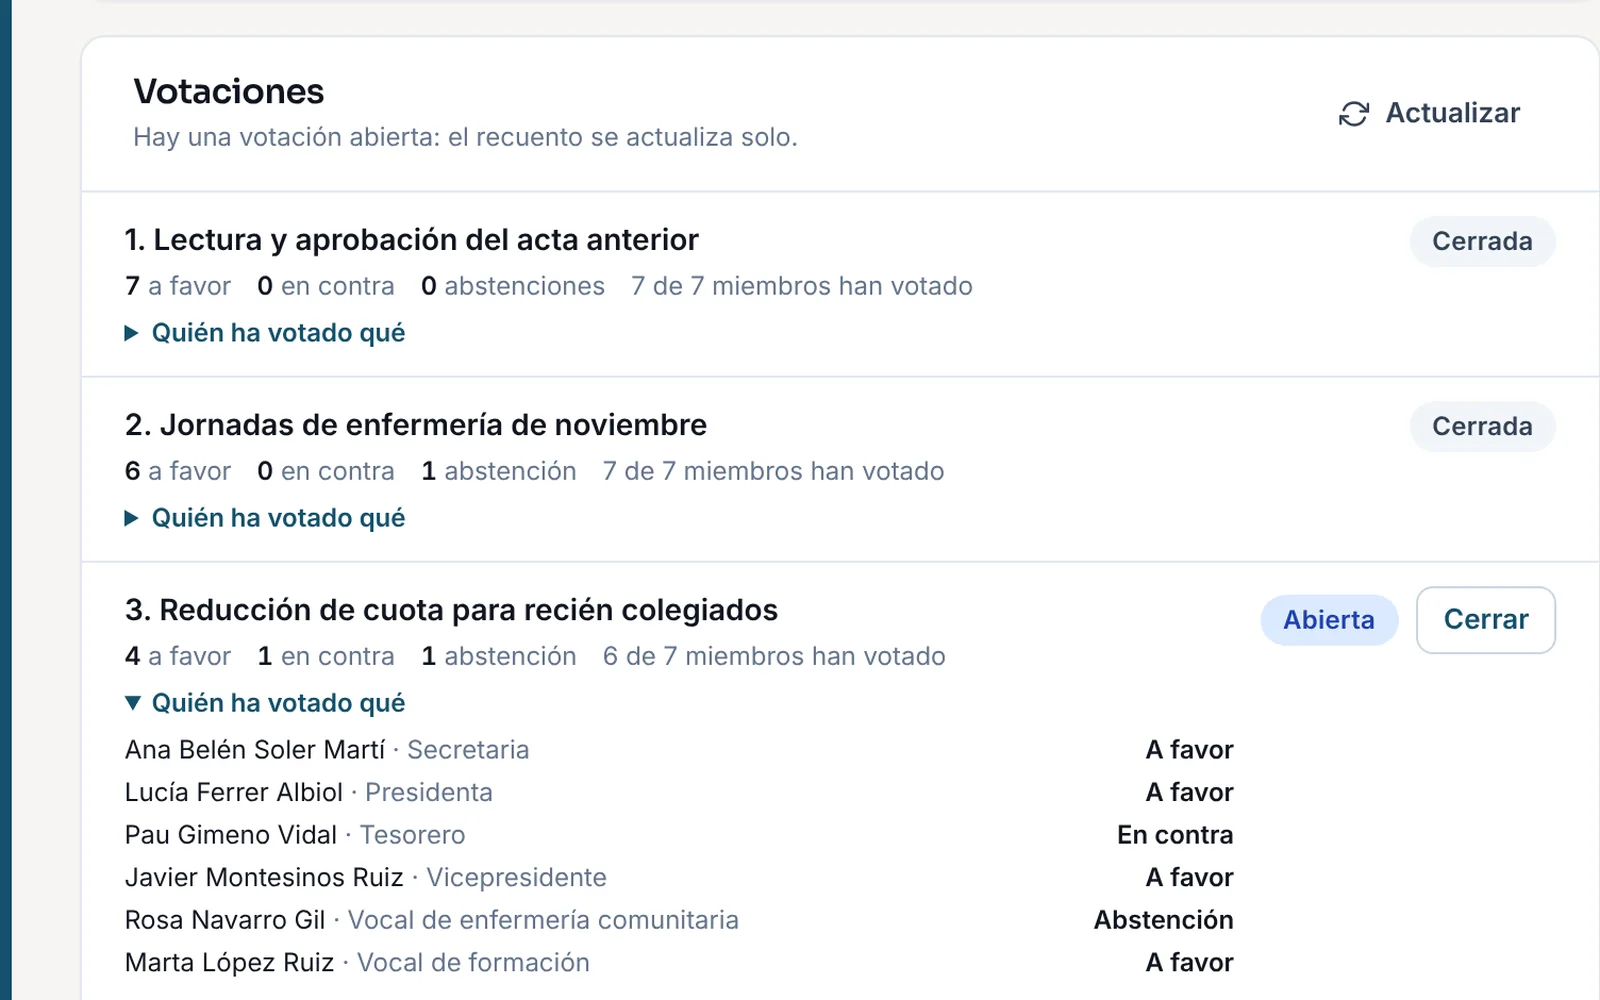Select the Votaciones heading
The height and width of the screenshot is (1000, 1600).
[229, 92]
